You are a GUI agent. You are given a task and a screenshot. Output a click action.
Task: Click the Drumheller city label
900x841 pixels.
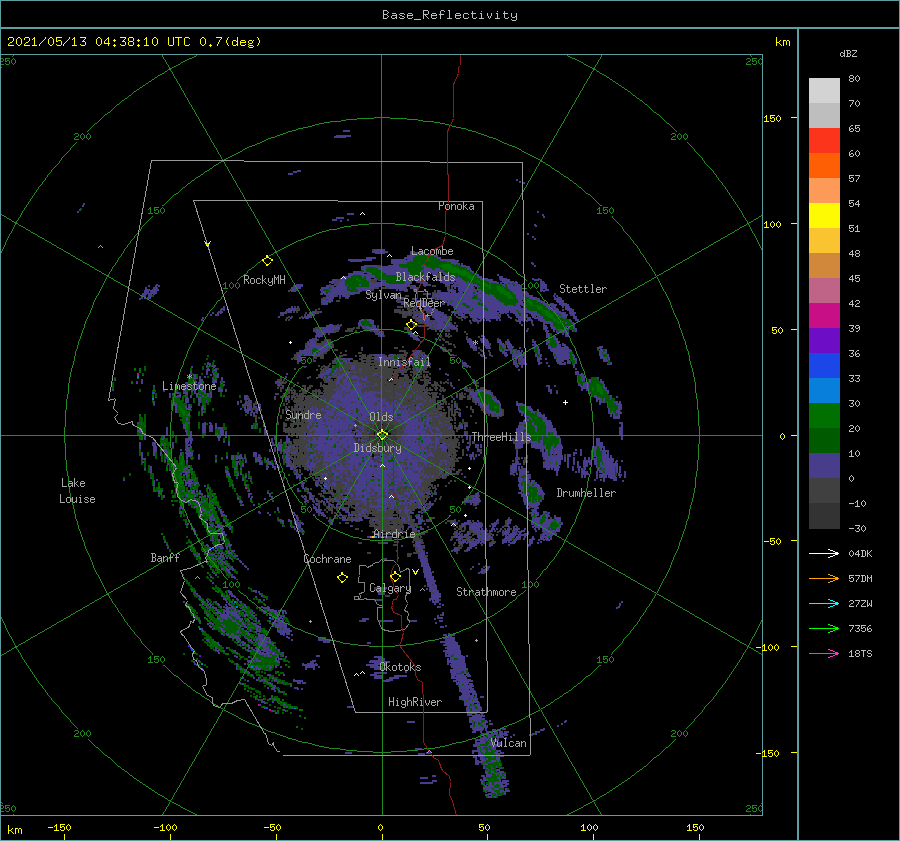click(x=586, y=493)
